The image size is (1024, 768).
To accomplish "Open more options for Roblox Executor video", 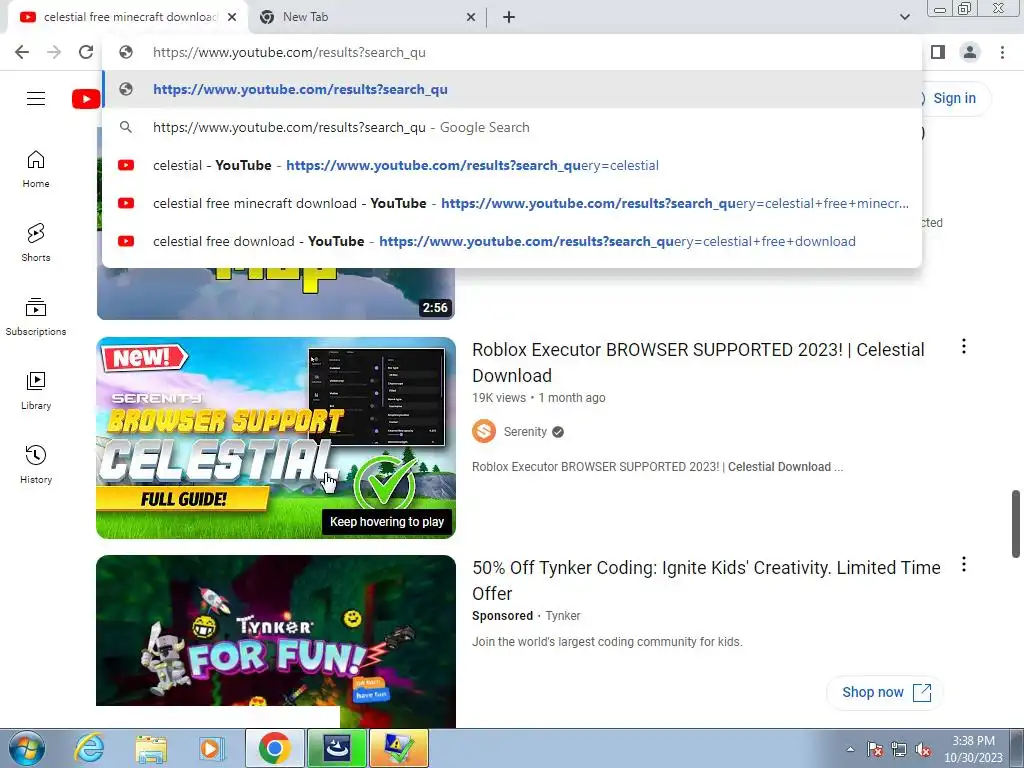I will [x=964, y=347].
